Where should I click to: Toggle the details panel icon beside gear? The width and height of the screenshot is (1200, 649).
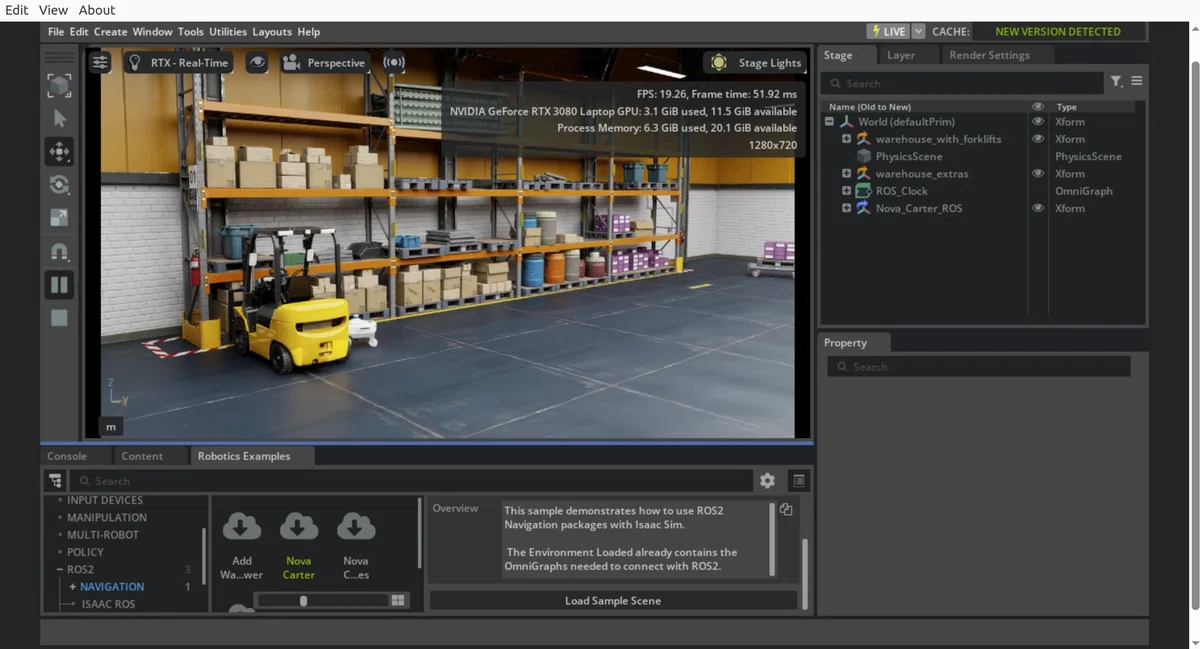(x=798, y=481)
